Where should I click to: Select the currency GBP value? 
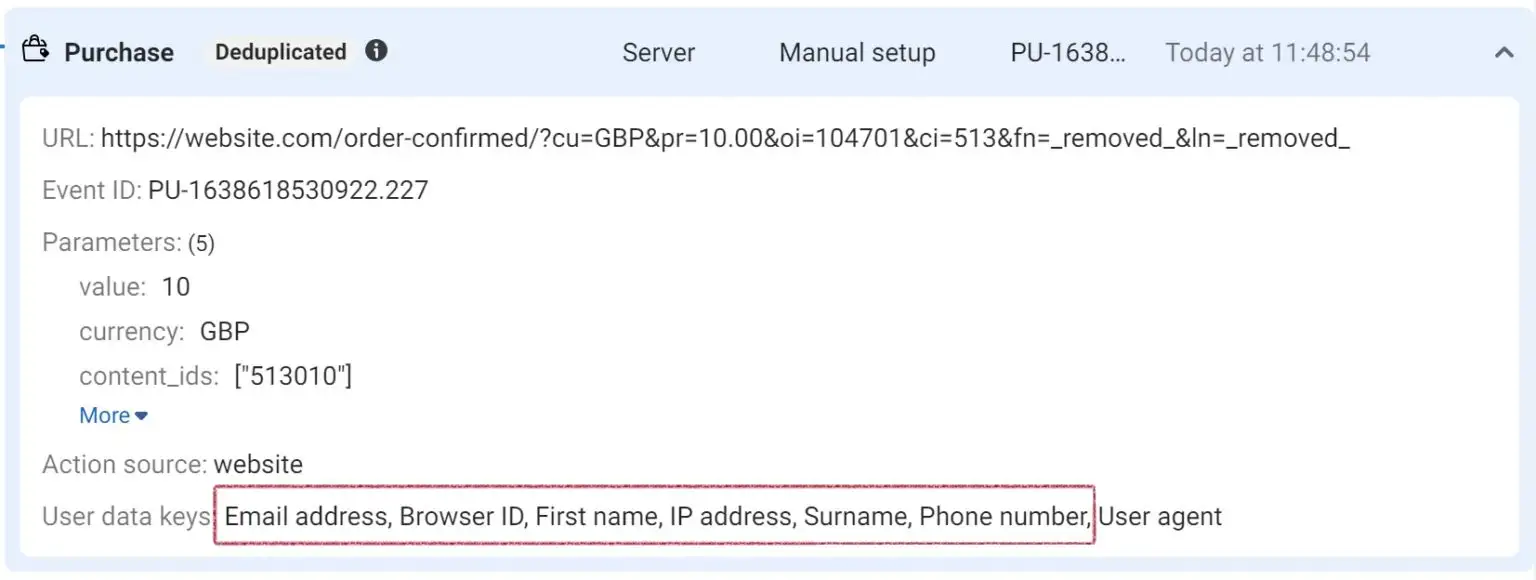tap(225, 331)
